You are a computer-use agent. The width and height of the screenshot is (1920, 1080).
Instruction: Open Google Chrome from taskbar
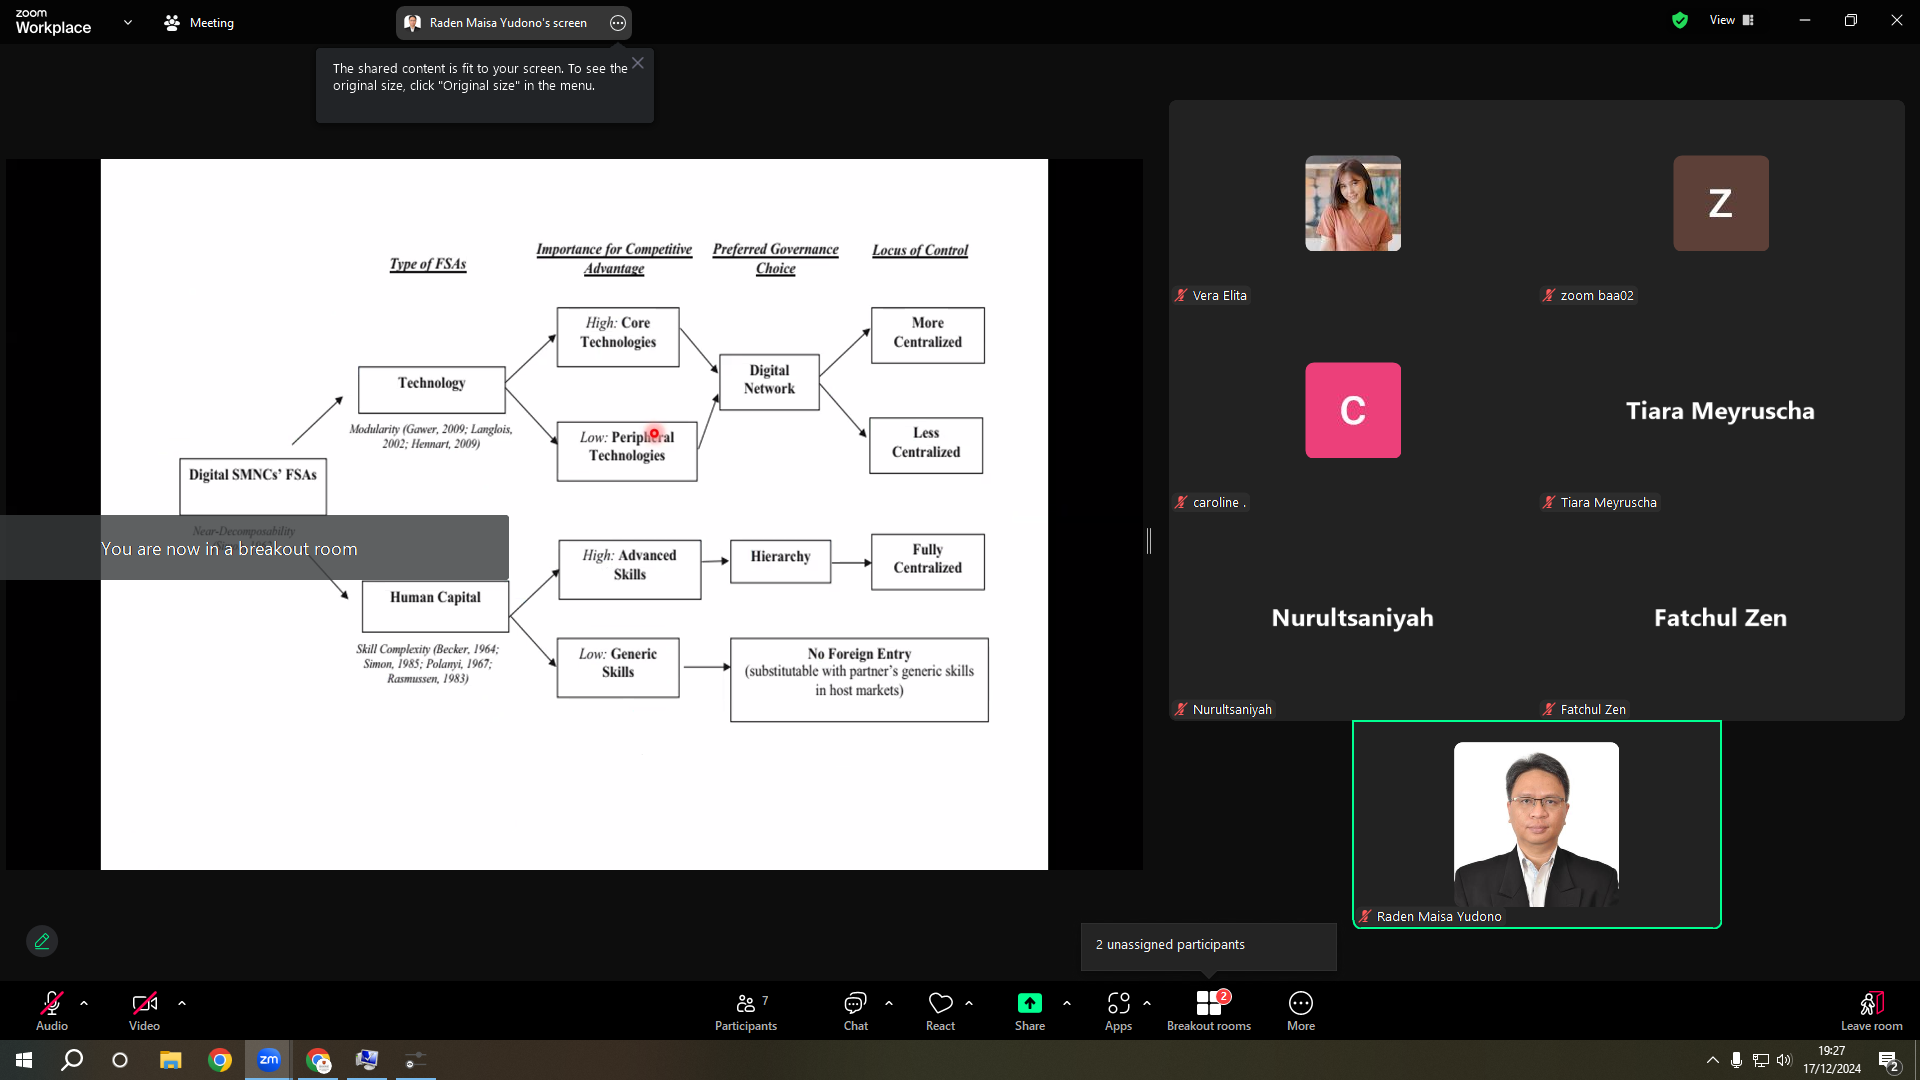(220, 1060)
